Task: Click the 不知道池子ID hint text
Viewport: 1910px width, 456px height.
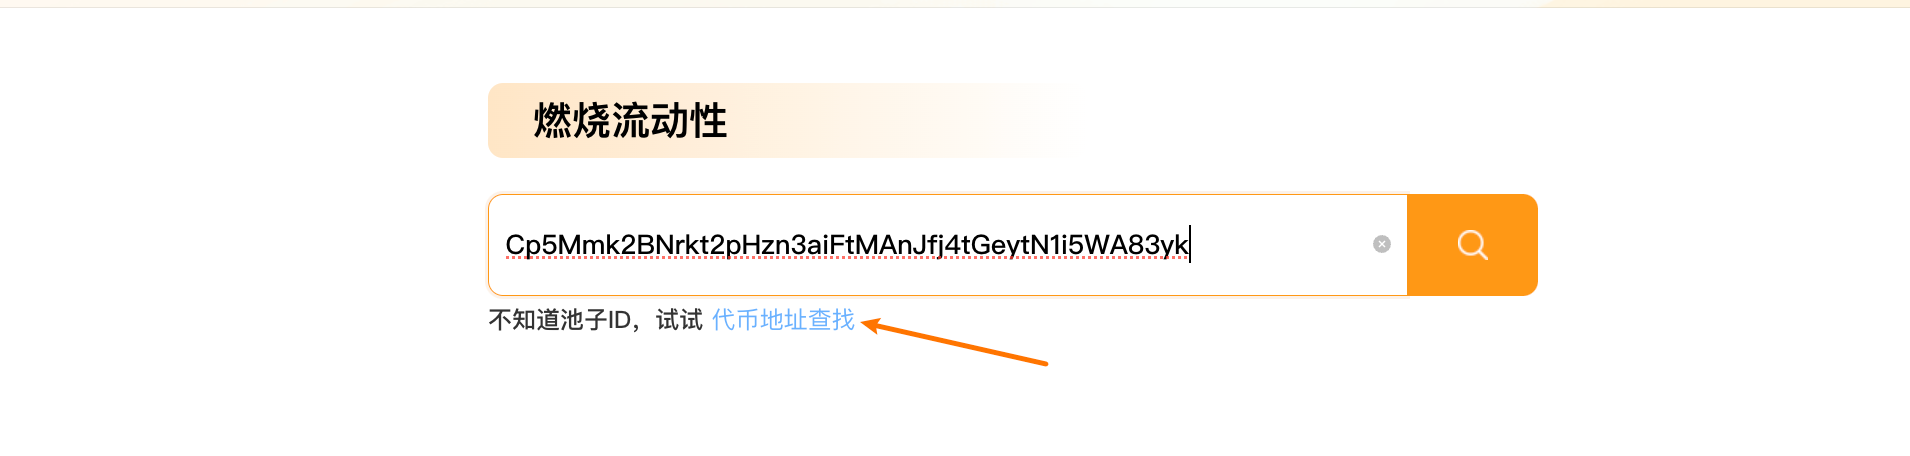Action: click(560, 320)
